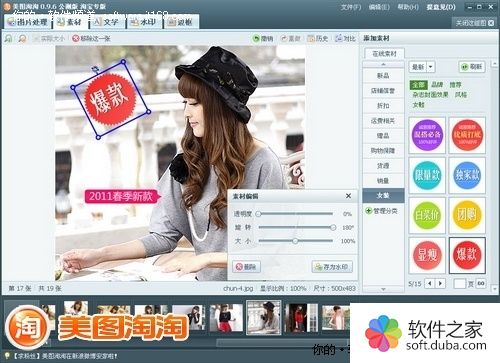Select the 女鞋 filter tag
The image size is (500, 363).
coord(418,105)
